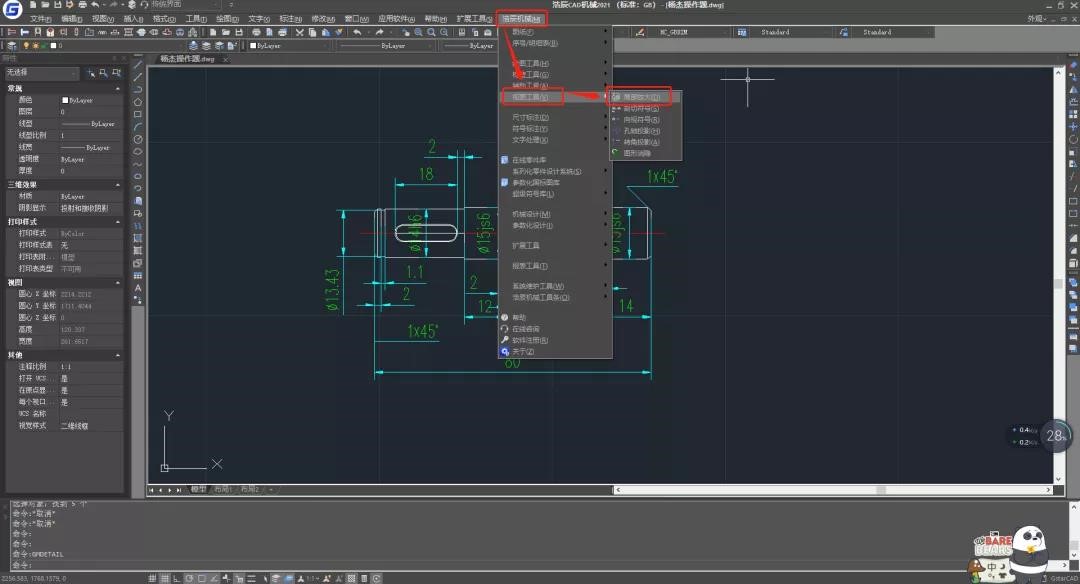Open the 编辑 menu
The height and width of the screenshot is (584, 1080).
pos(72,19)
